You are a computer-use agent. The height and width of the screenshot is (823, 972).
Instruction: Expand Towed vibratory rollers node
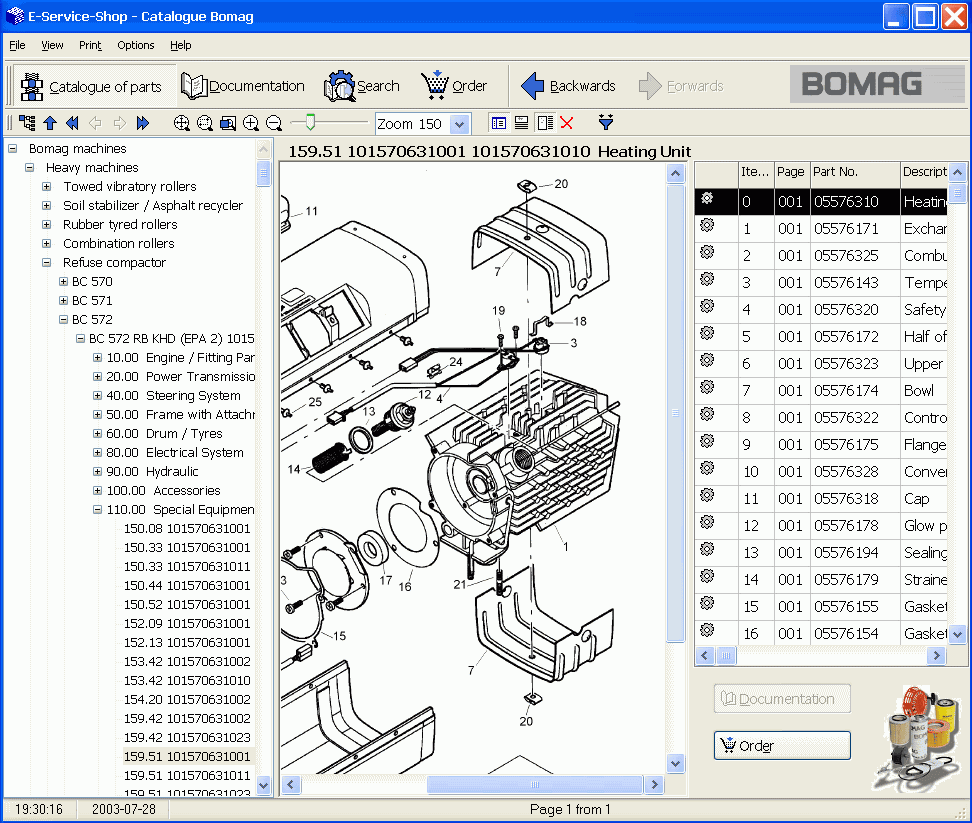click(46, 187)
